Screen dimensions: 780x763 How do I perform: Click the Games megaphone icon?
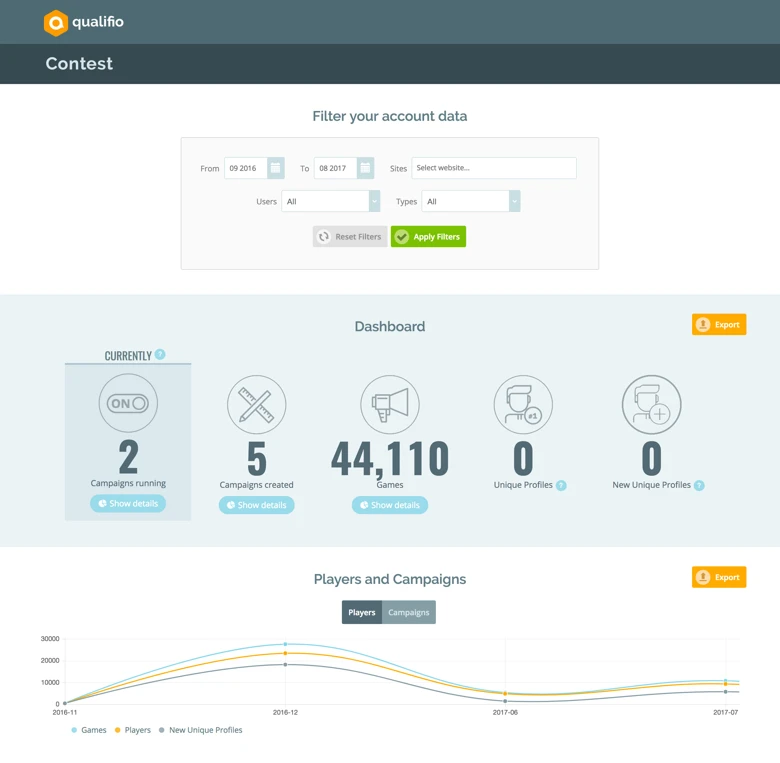pos(390,404)
